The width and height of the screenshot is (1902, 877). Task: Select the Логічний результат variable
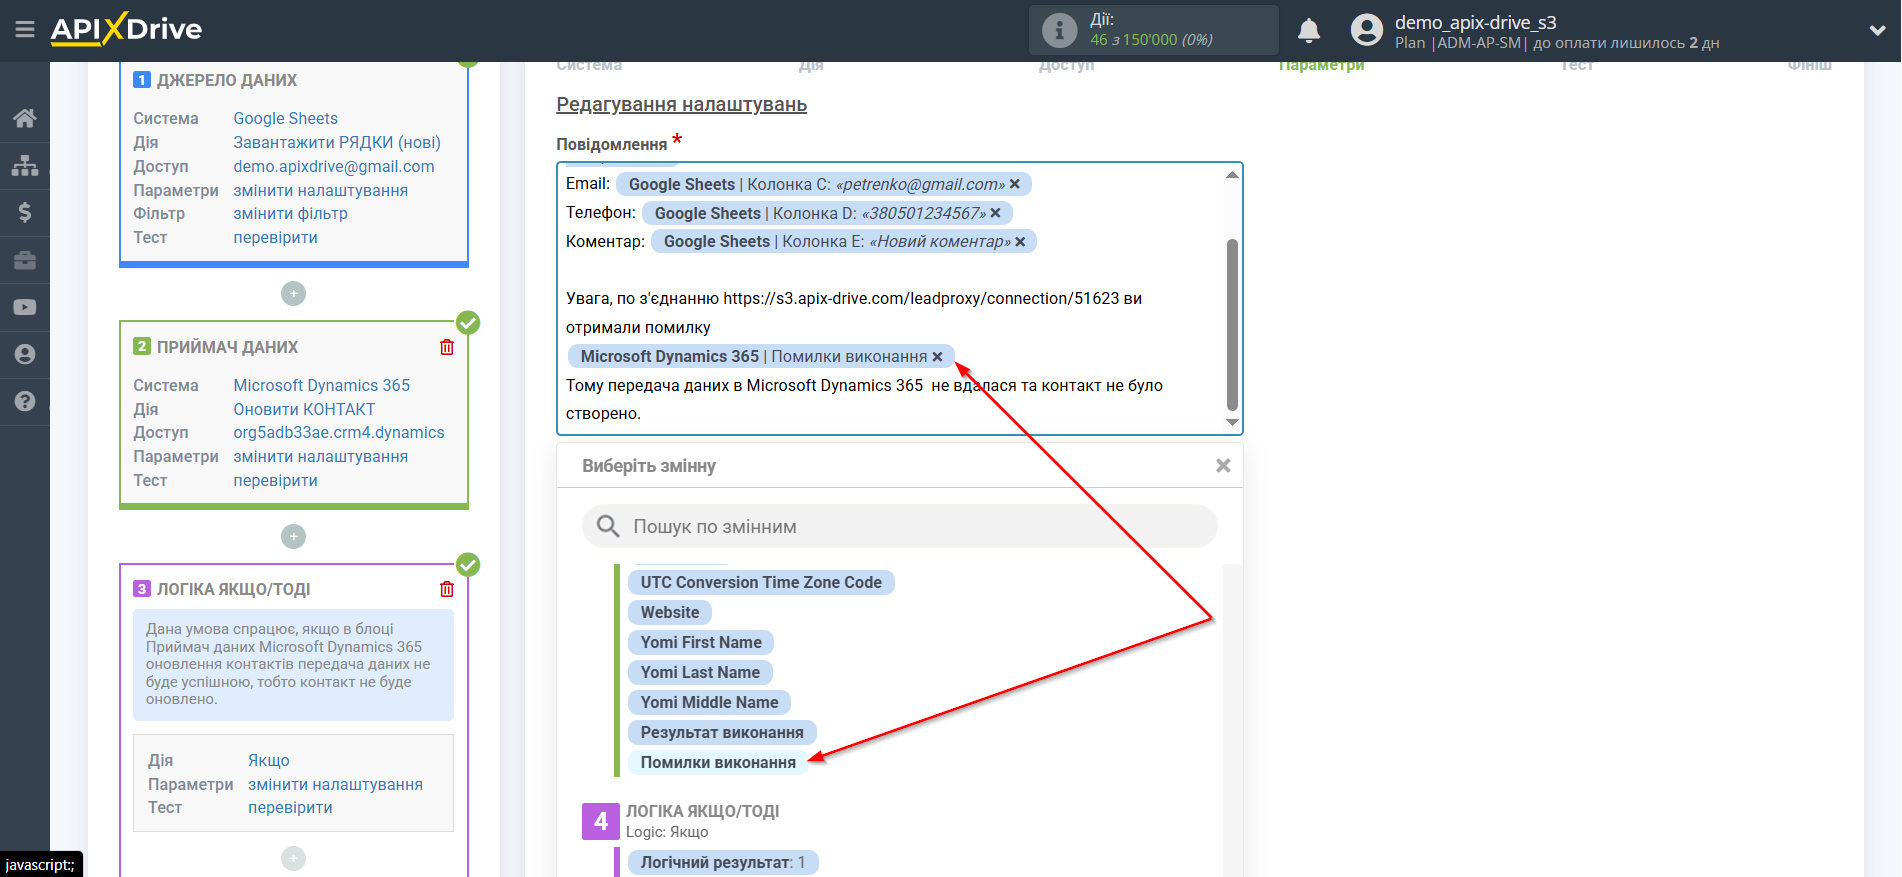723,862
